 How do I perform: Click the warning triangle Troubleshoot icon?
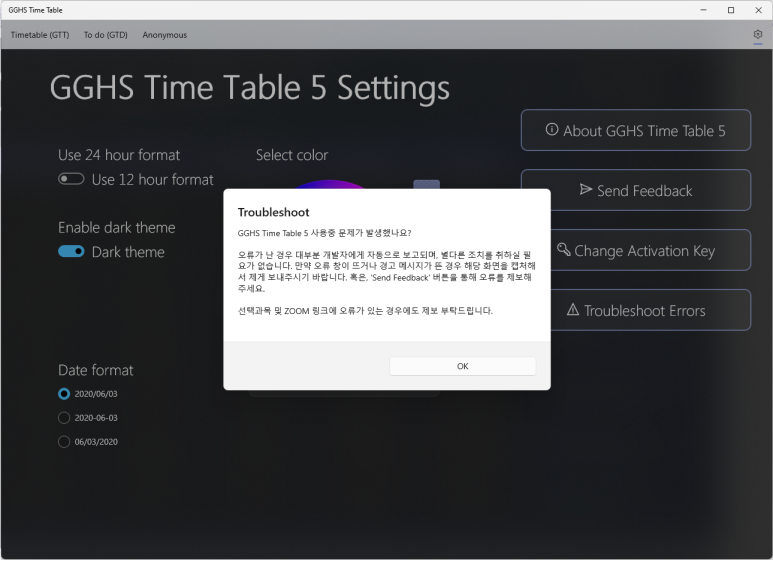click(573, 309)
